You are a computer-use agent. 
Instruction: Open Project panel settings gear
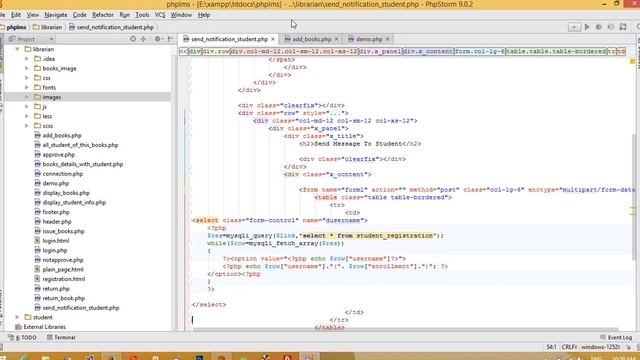(x=158, y=39)
